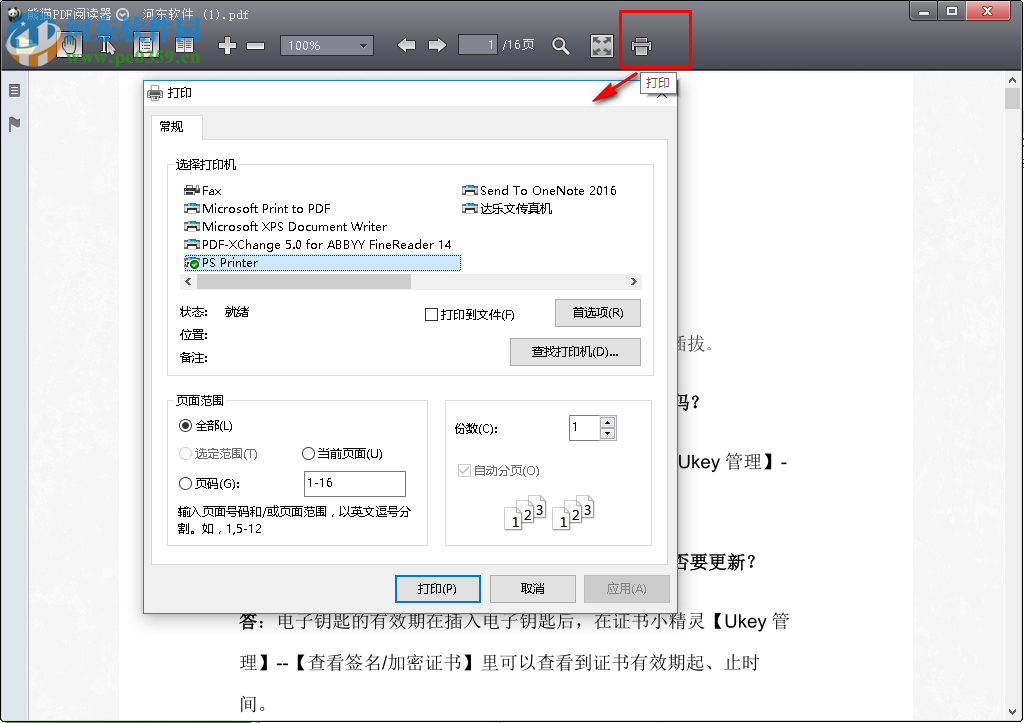This screenshot has width=1024, height=723.
Task: Click the 首选项 button
Action: point(598,313)
